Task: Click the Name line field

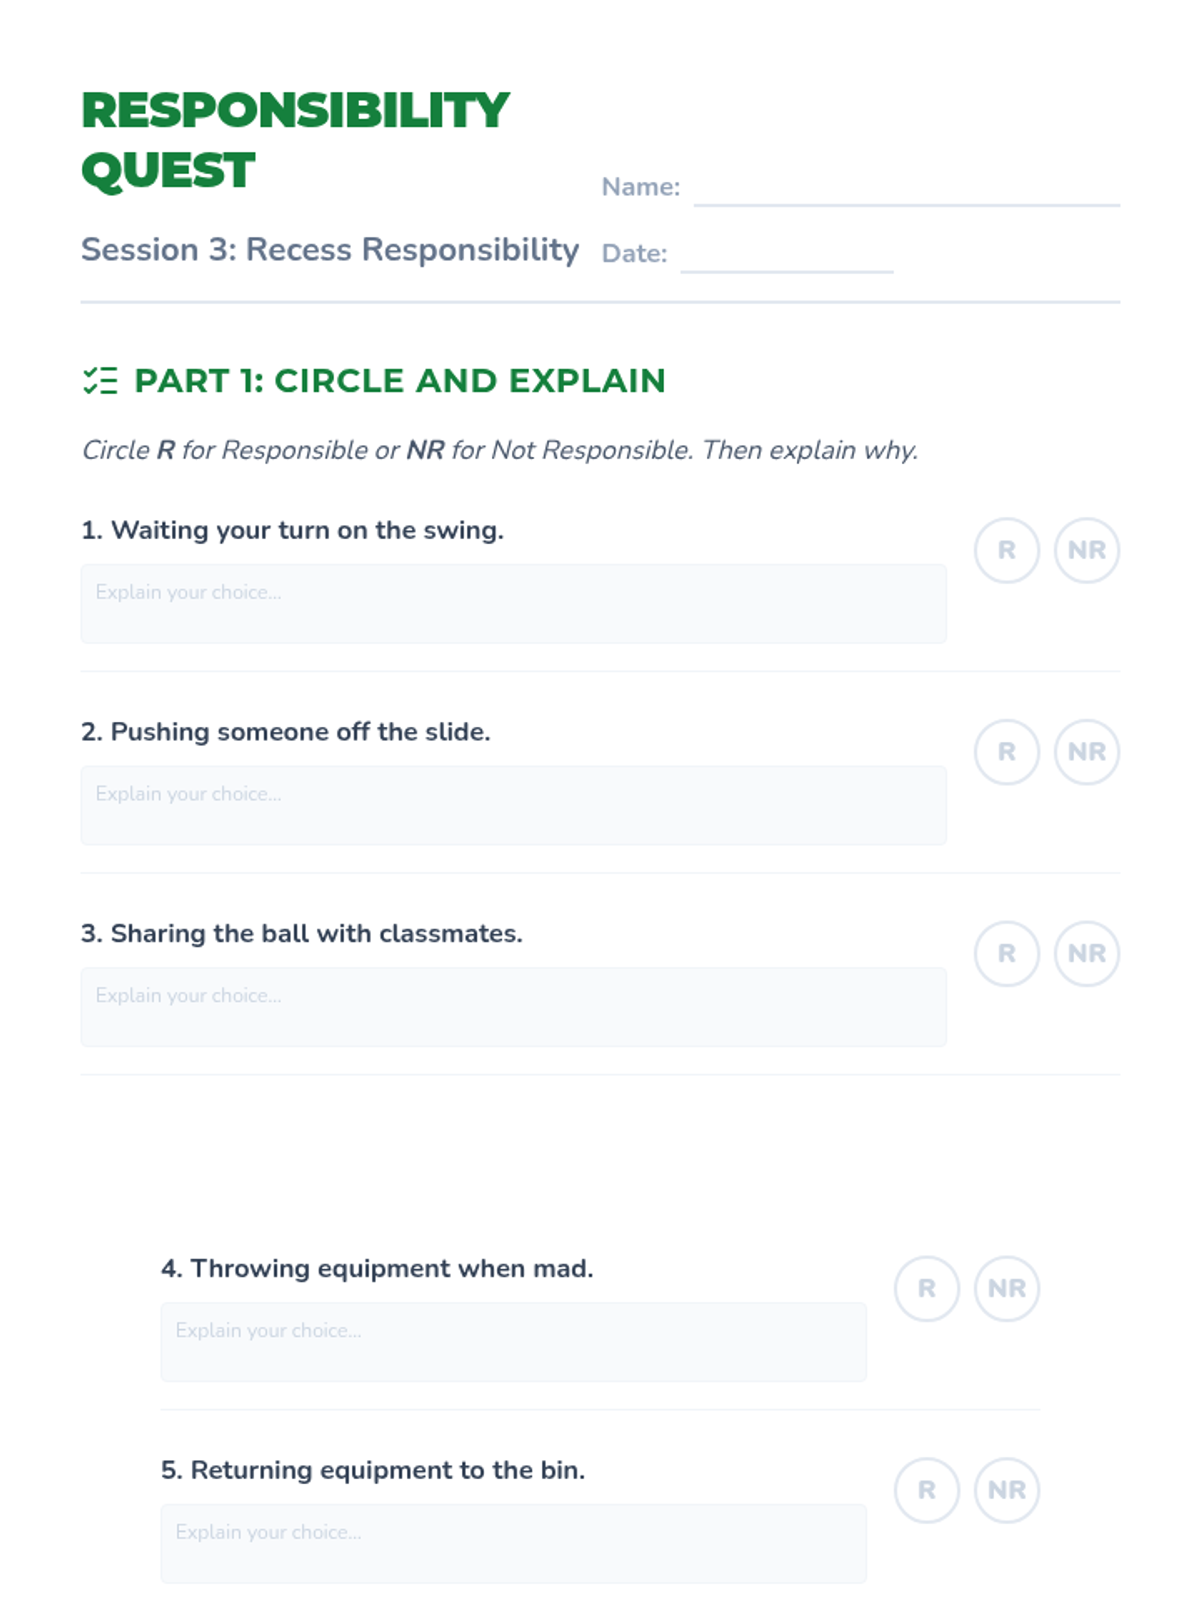Action: click(x=907, y=190)
